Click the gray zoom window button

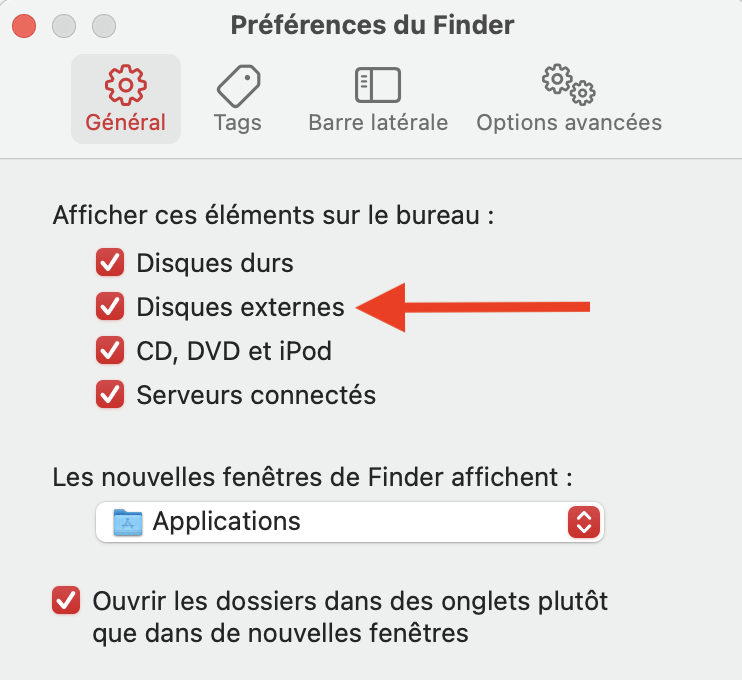[103, 25]
